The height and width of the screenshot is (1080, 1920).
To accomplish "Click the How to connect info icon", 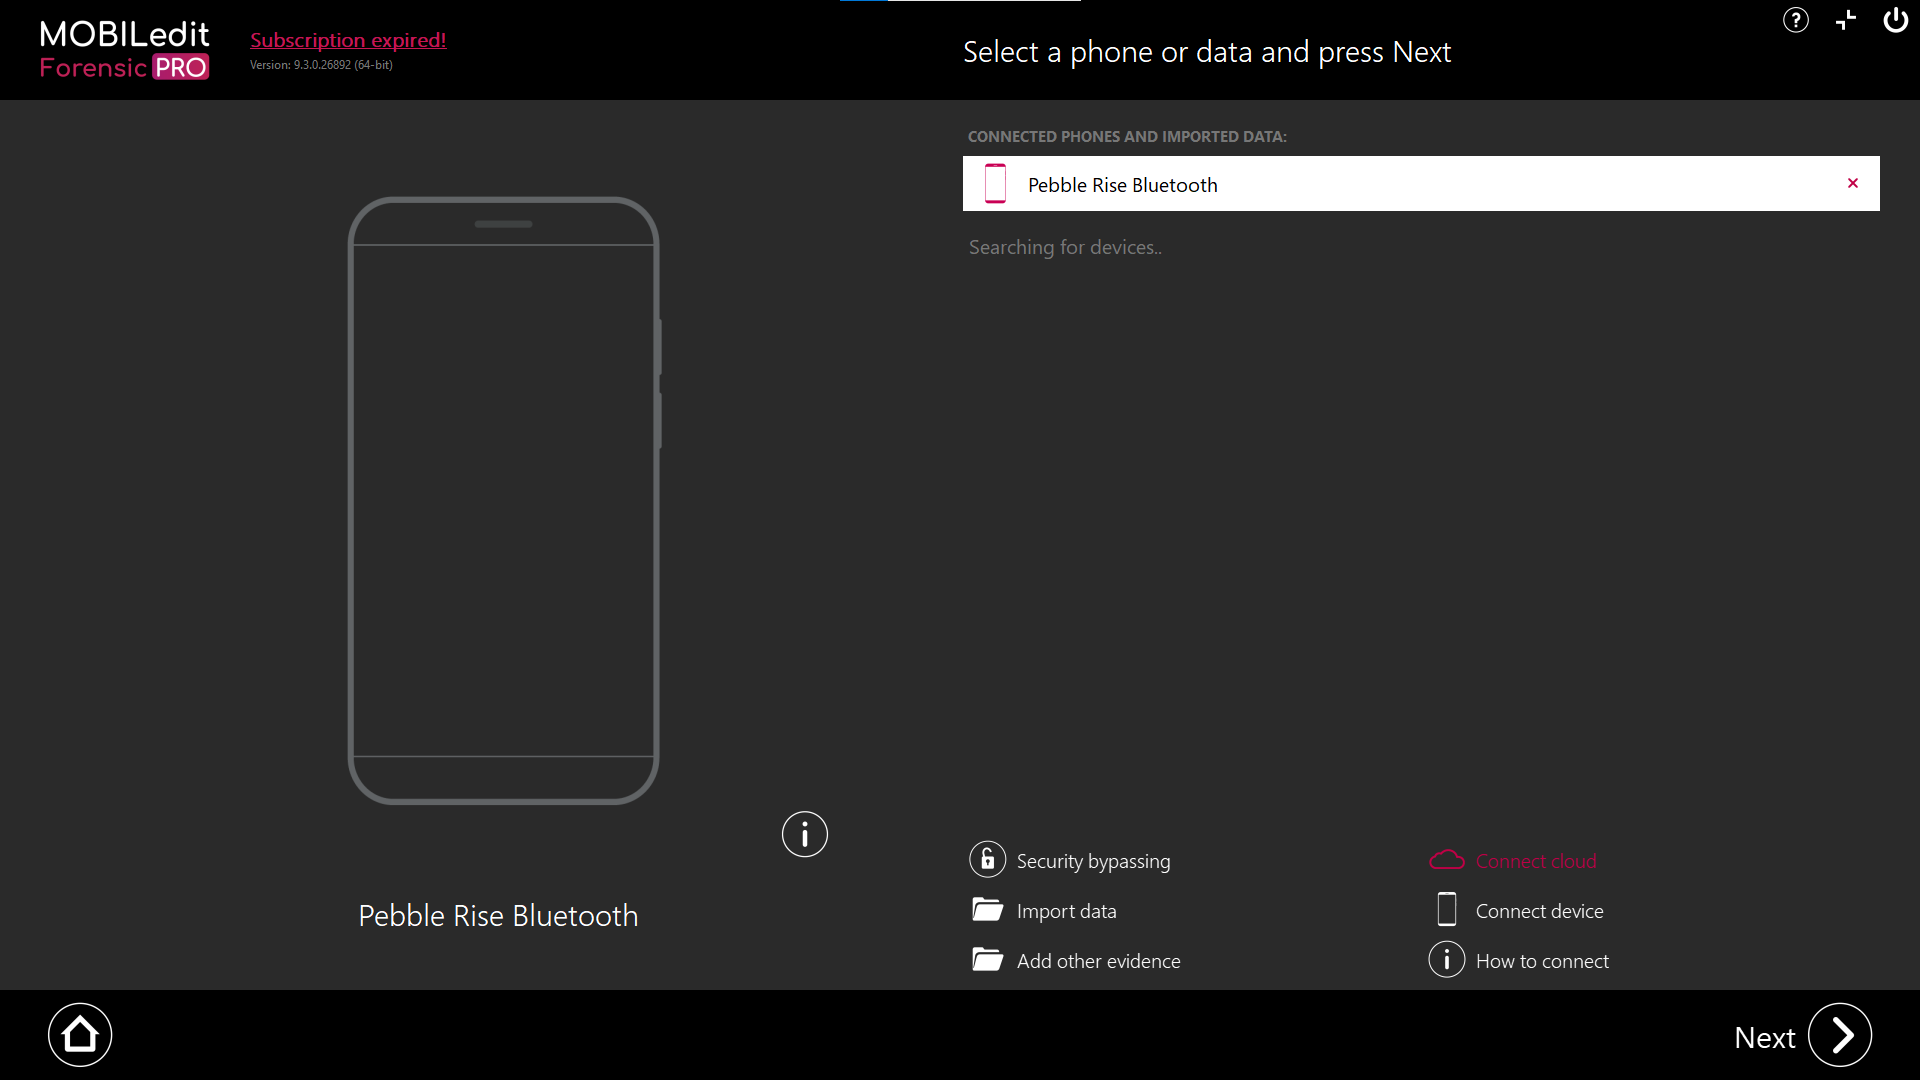I will (x=1446, y=960).
